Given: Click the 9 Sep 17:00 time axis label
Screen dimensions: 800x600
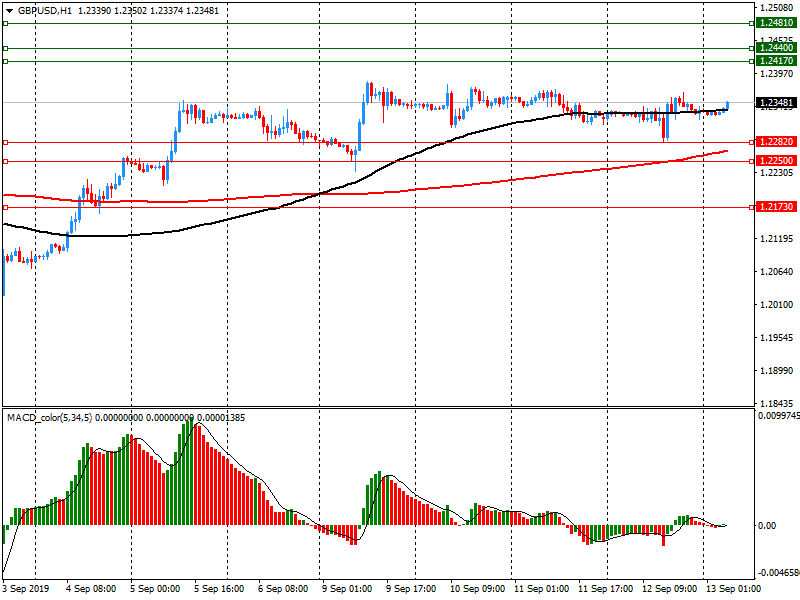Looking at the screenshot, I should pyautogui.click(x=411, y=588).
